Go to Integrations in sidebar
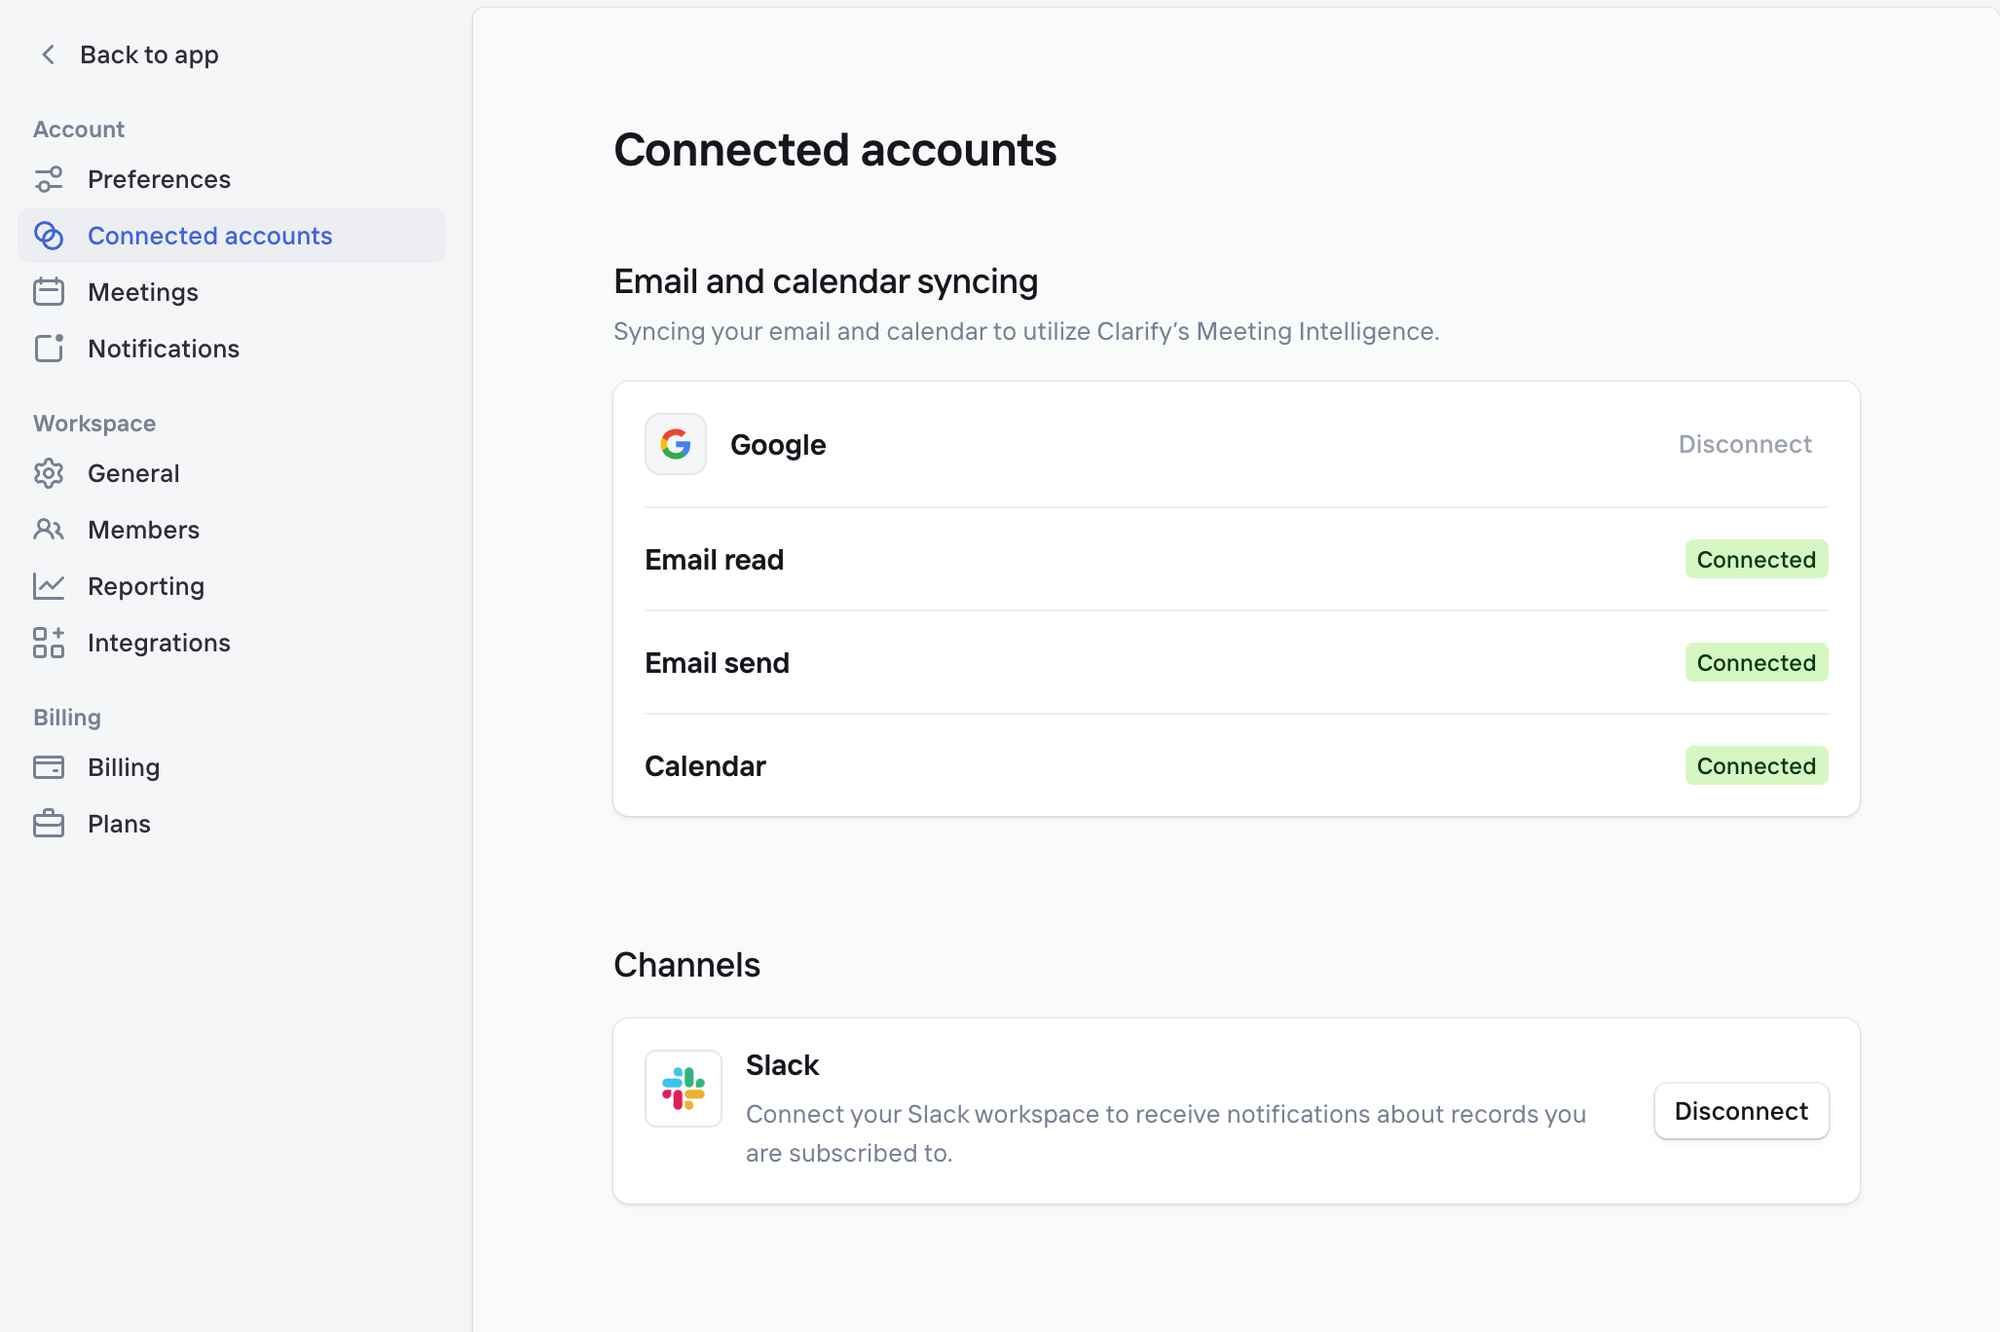Screen dimensions: 2000x1332 pos(159,642)
